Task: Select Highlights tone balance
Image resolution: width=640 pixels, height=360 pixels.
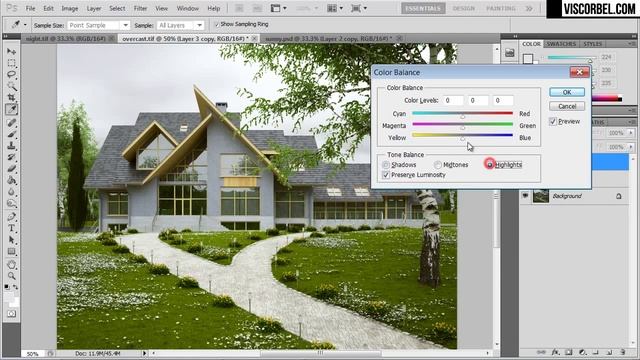Action: click(x=489, y=164)
